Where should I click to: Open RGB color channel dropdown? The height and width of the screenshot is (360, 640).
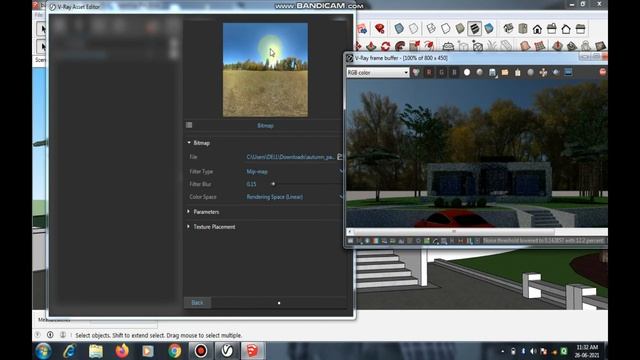coord(378,73)
